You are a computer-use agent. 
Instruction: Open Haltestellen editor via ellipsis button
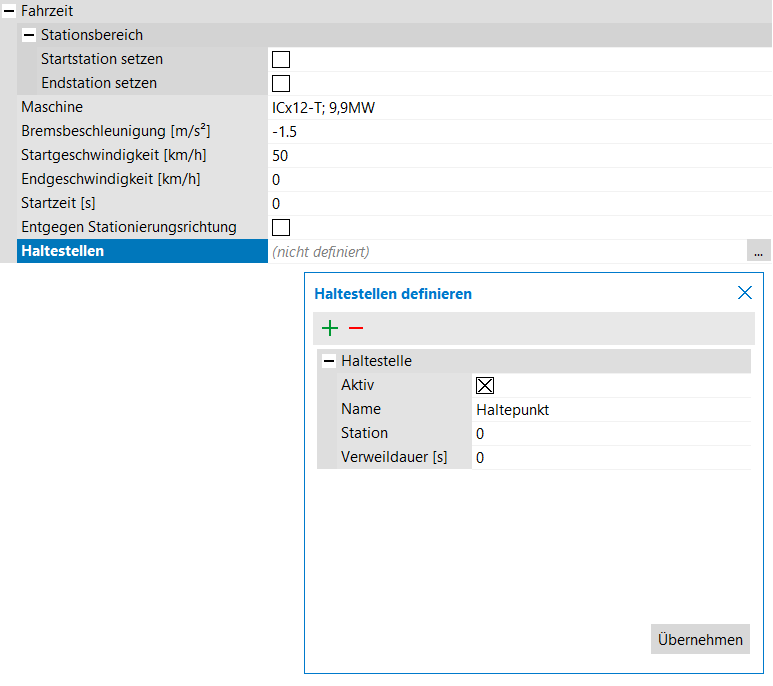758,252
